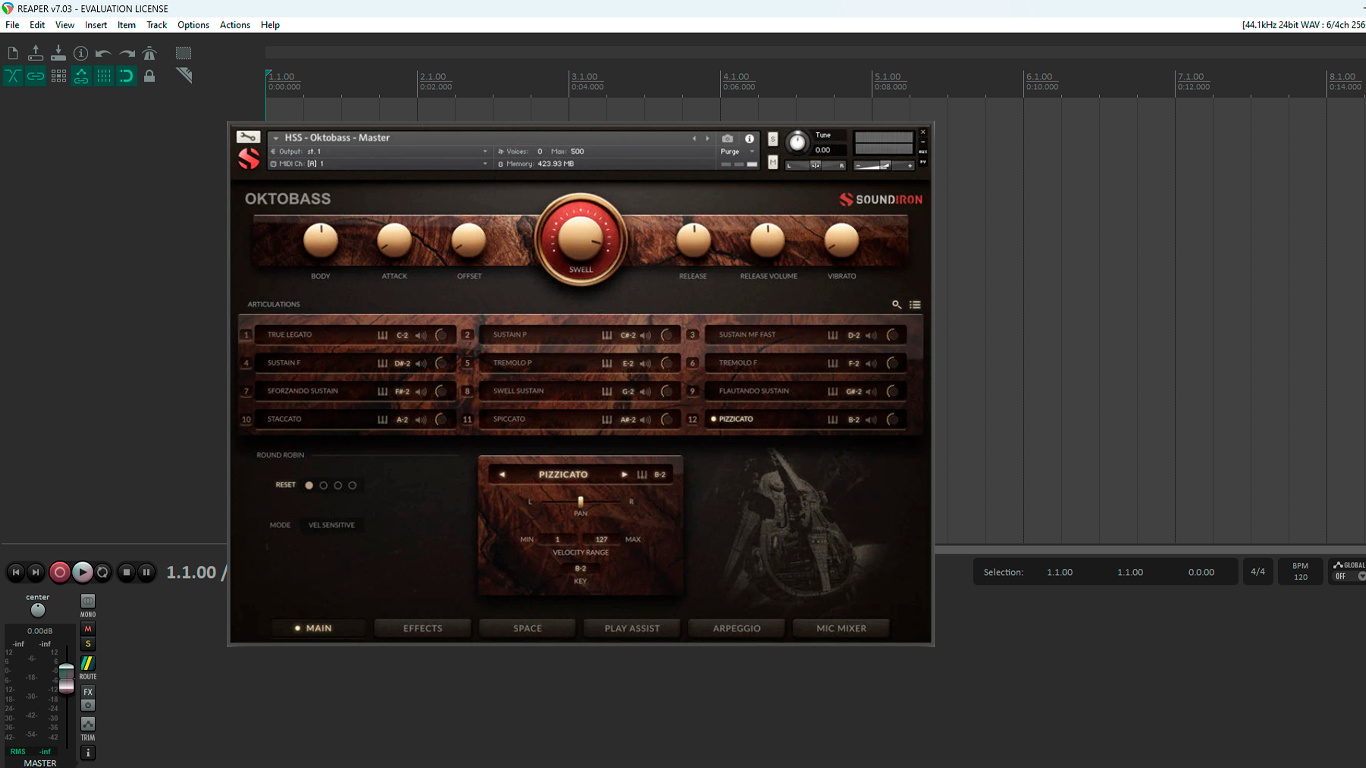Switch to the PLAY ASSIST tab
The width and height of the screenshot is (1366, 768).
point(632,628)
